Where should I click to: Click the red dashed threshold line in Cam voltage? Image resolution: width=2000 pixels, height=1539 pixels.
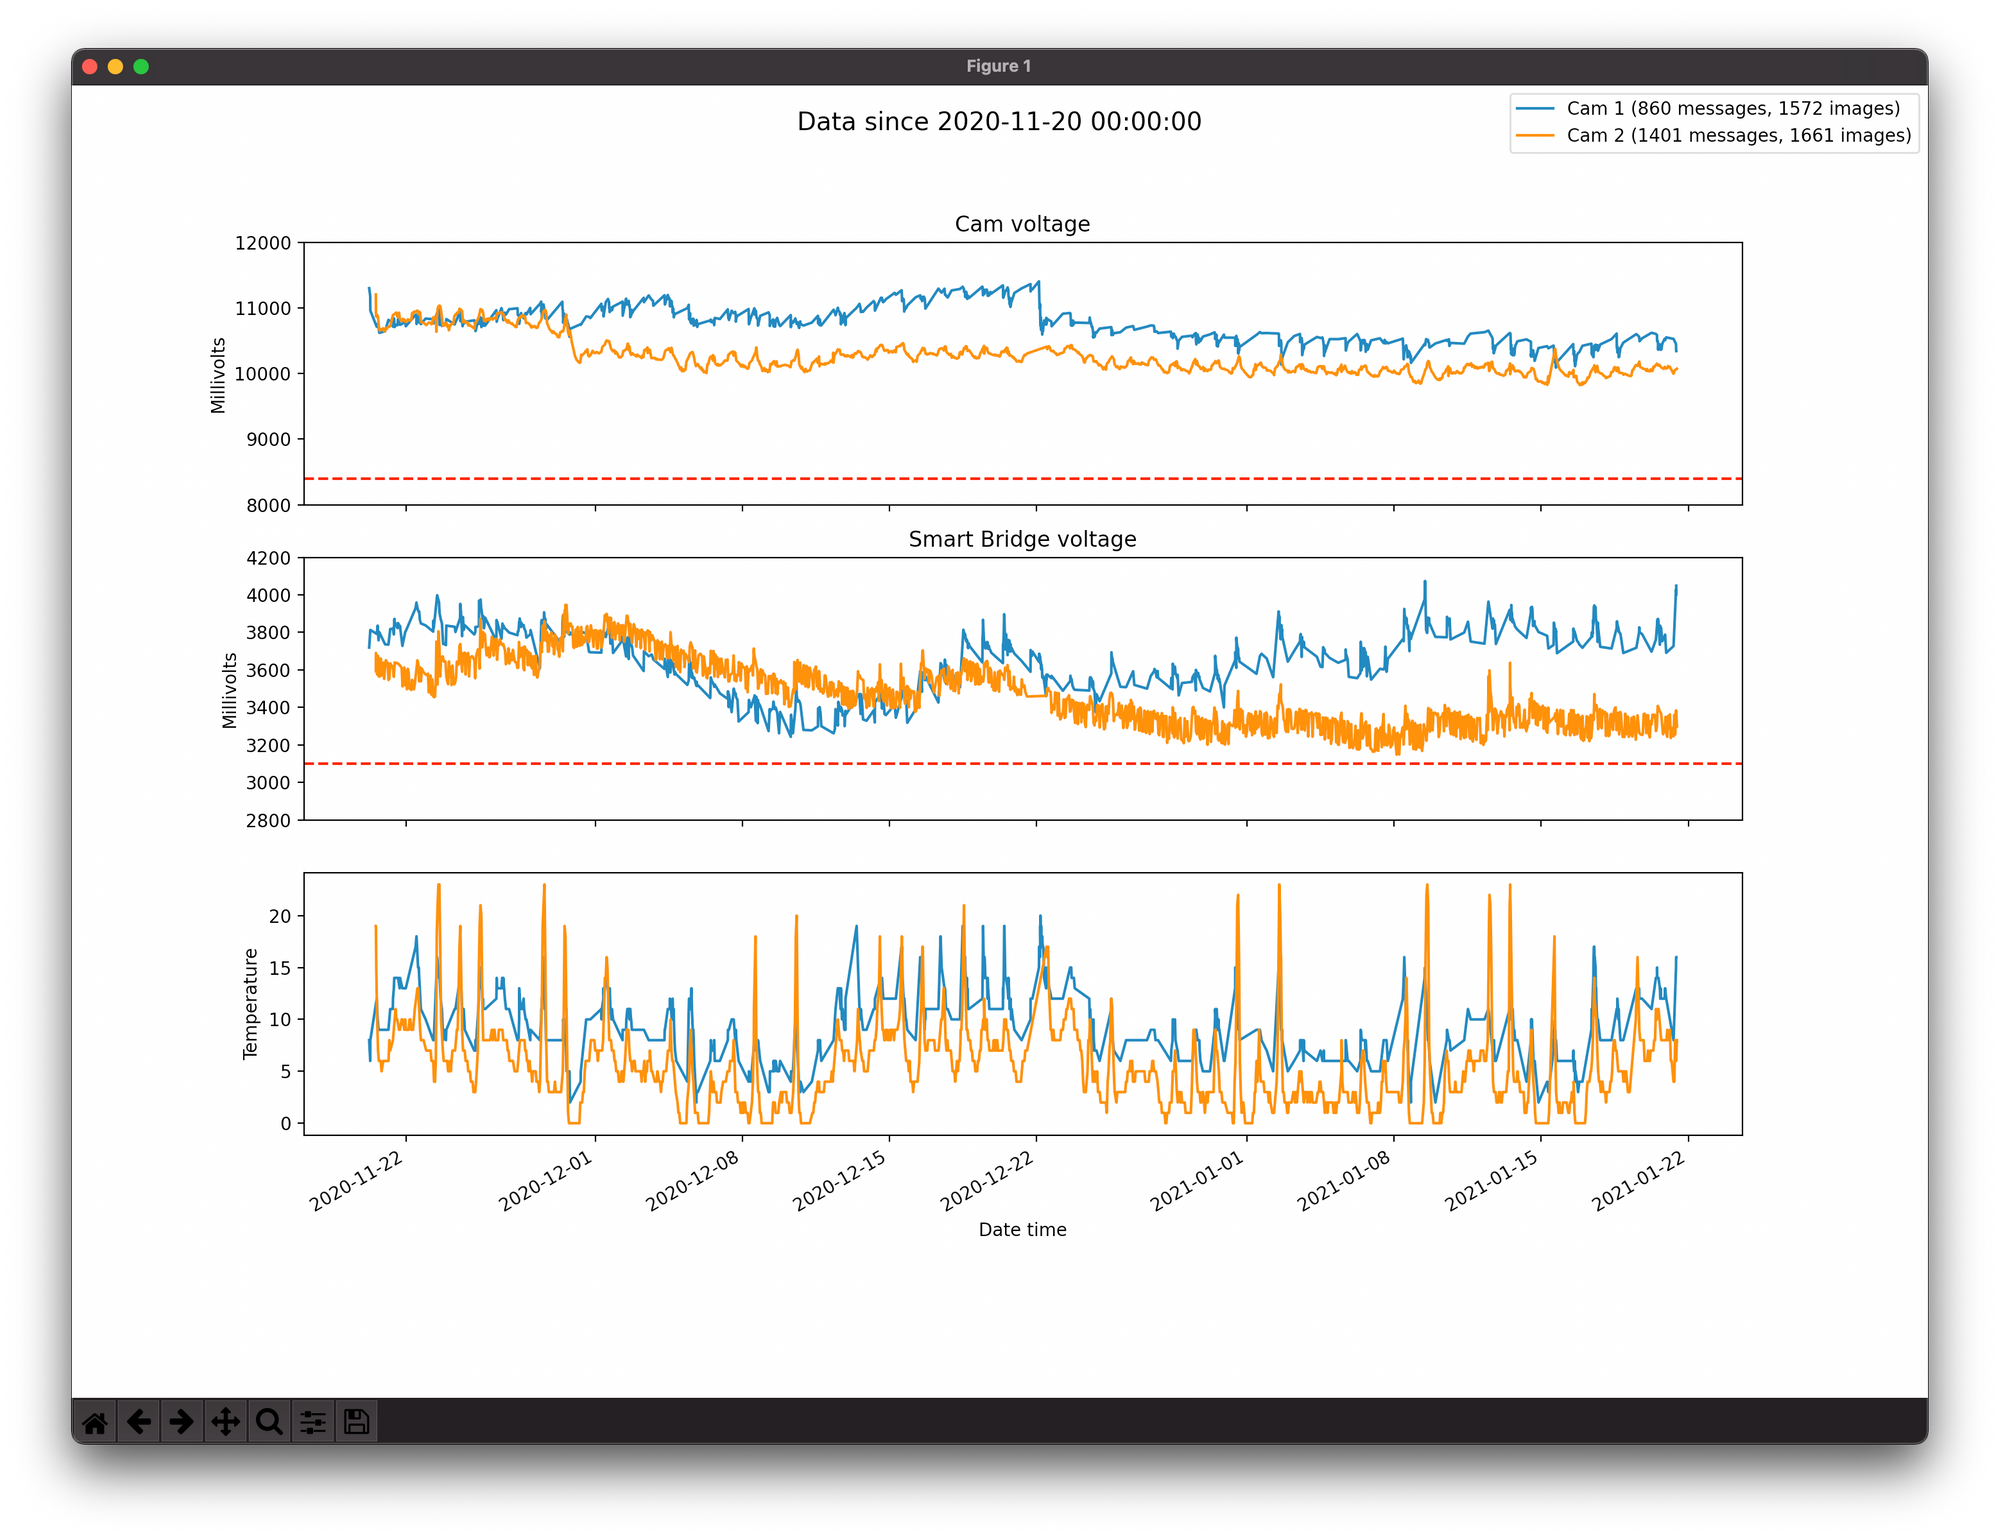pyautogui.click(x=1000, y=479)
